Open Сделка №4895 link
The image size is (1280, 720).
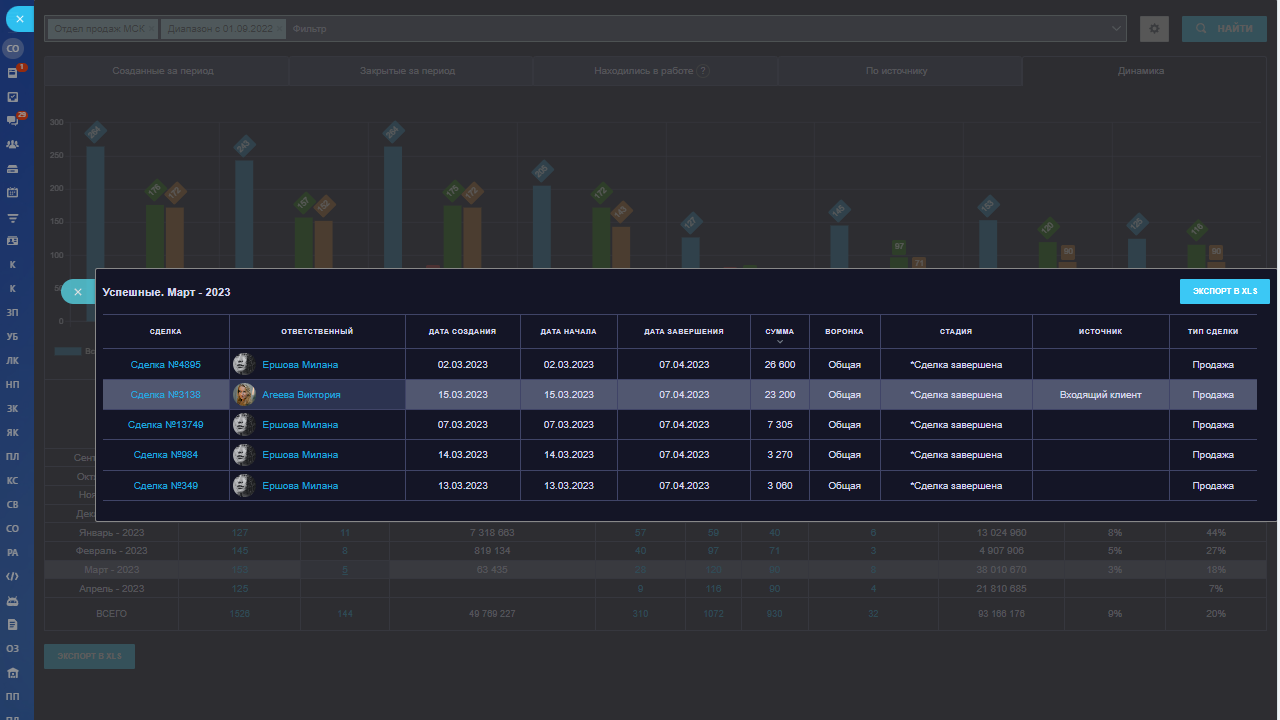point(166,365)
